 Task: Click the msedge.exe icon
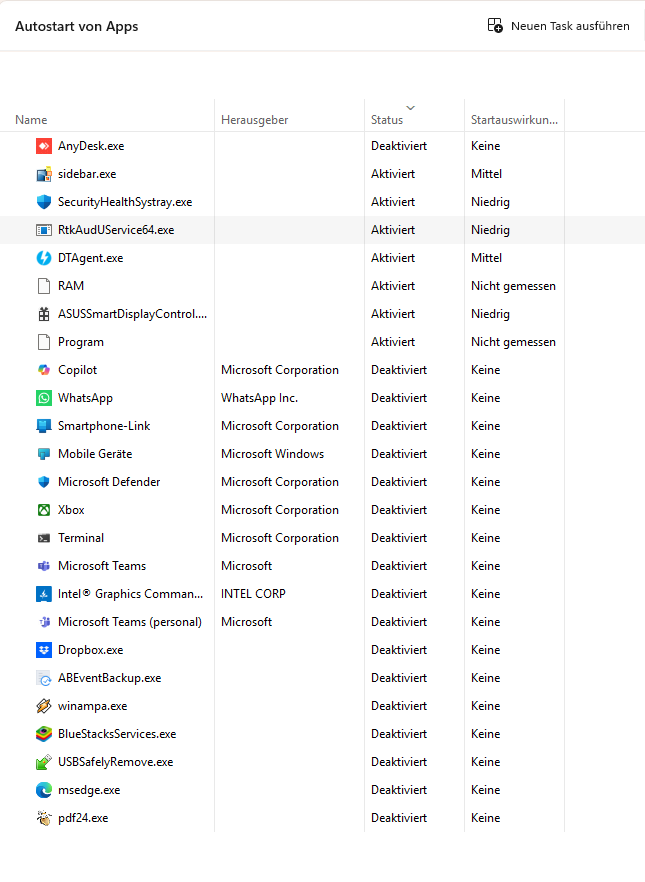pos(44,790)
